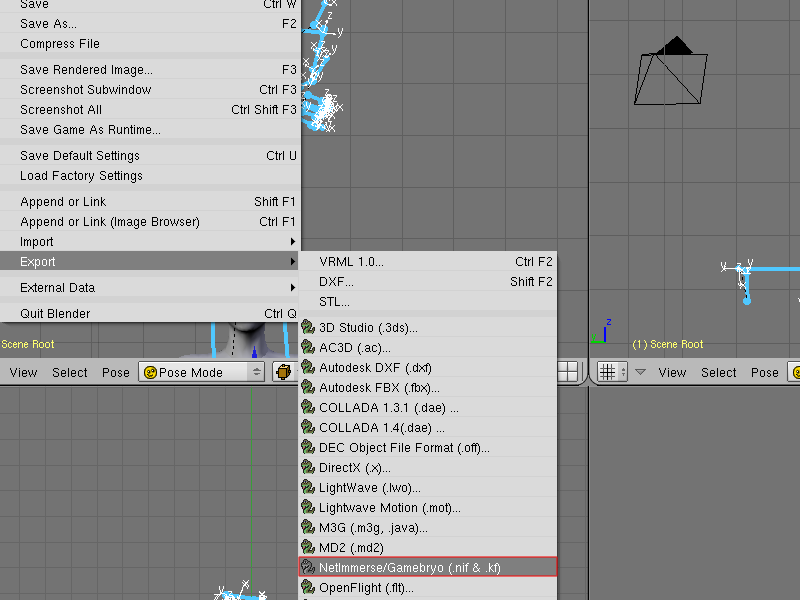This screenshot has width=800, height=600.
Task: Choose Save Game As Runtime...
Action: [x=150, y=129]
